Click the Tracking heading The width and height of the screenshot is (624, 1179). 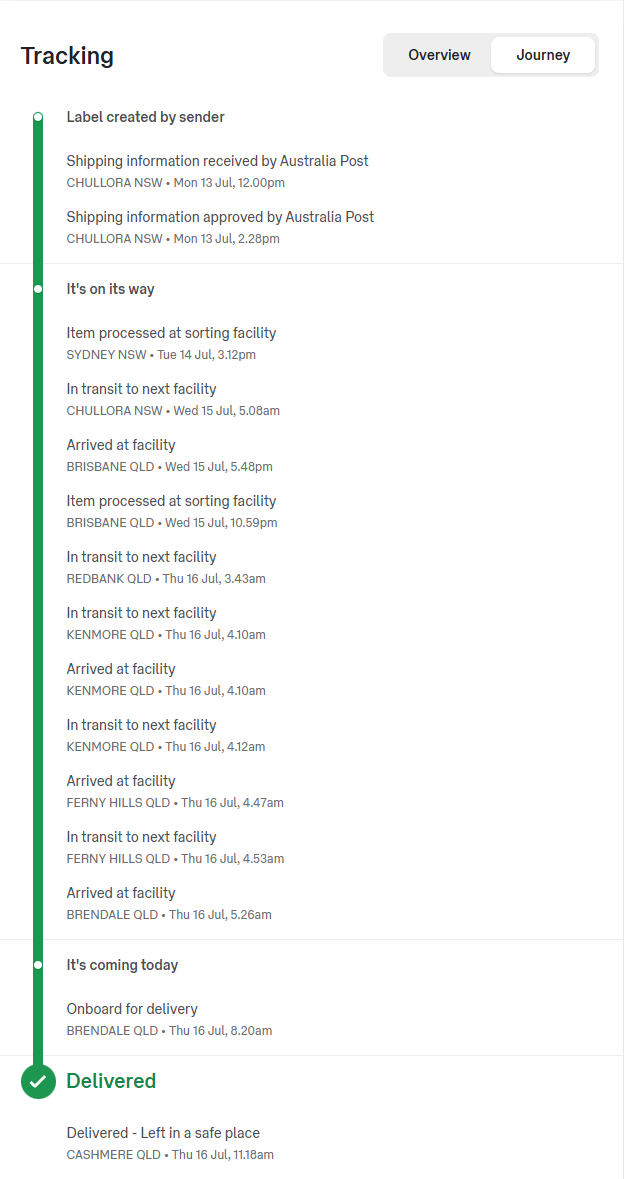pos(68,56)
